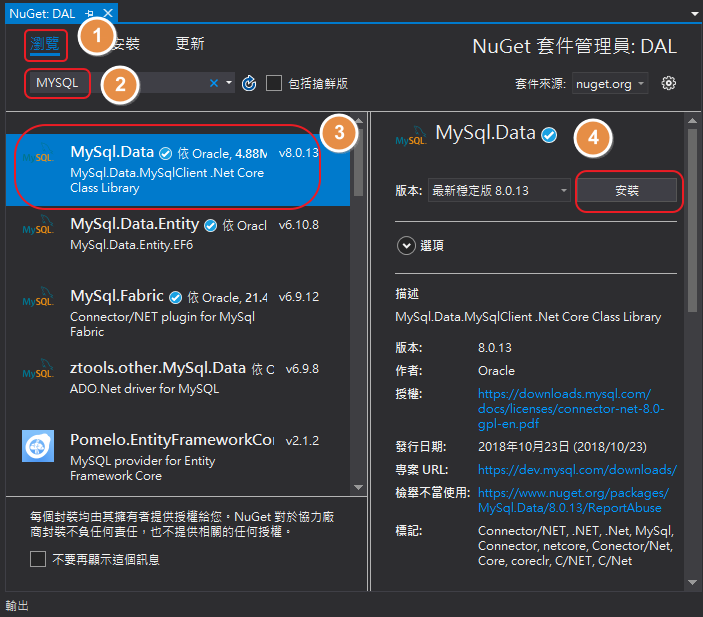The width and height of the screenshot is (703, 617).
Task: Enable include prerelease checkbox
Action: click(x=273, y=83)
